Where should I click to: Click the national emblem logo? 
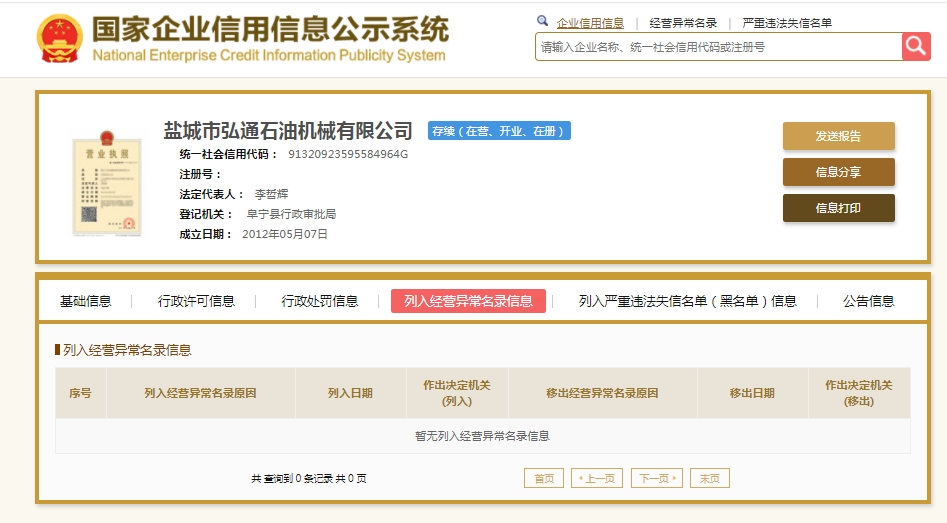coord(59,39)
